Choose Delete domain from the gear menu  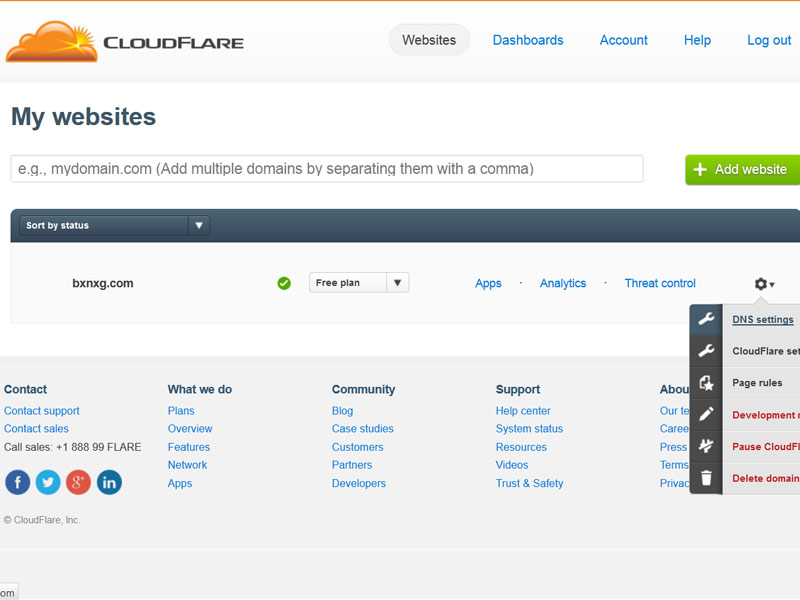[766, 478]
